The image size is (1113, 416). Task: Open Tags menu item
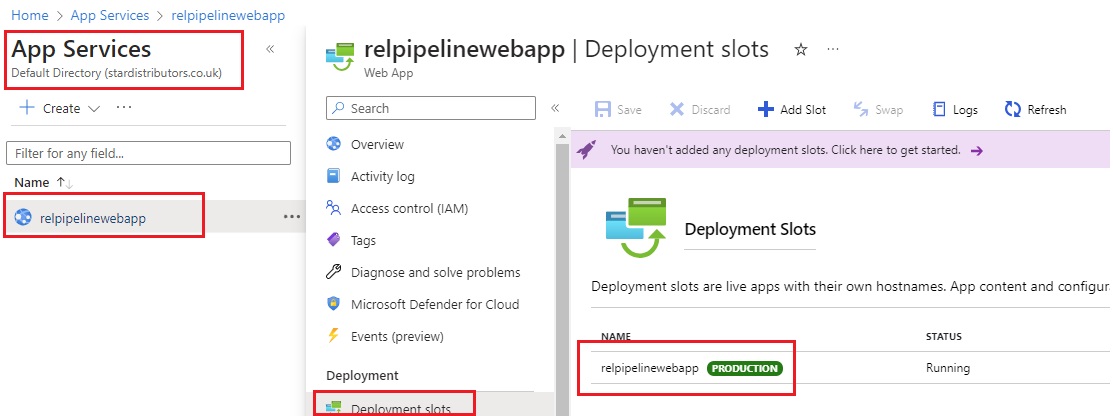pos(363,240)
